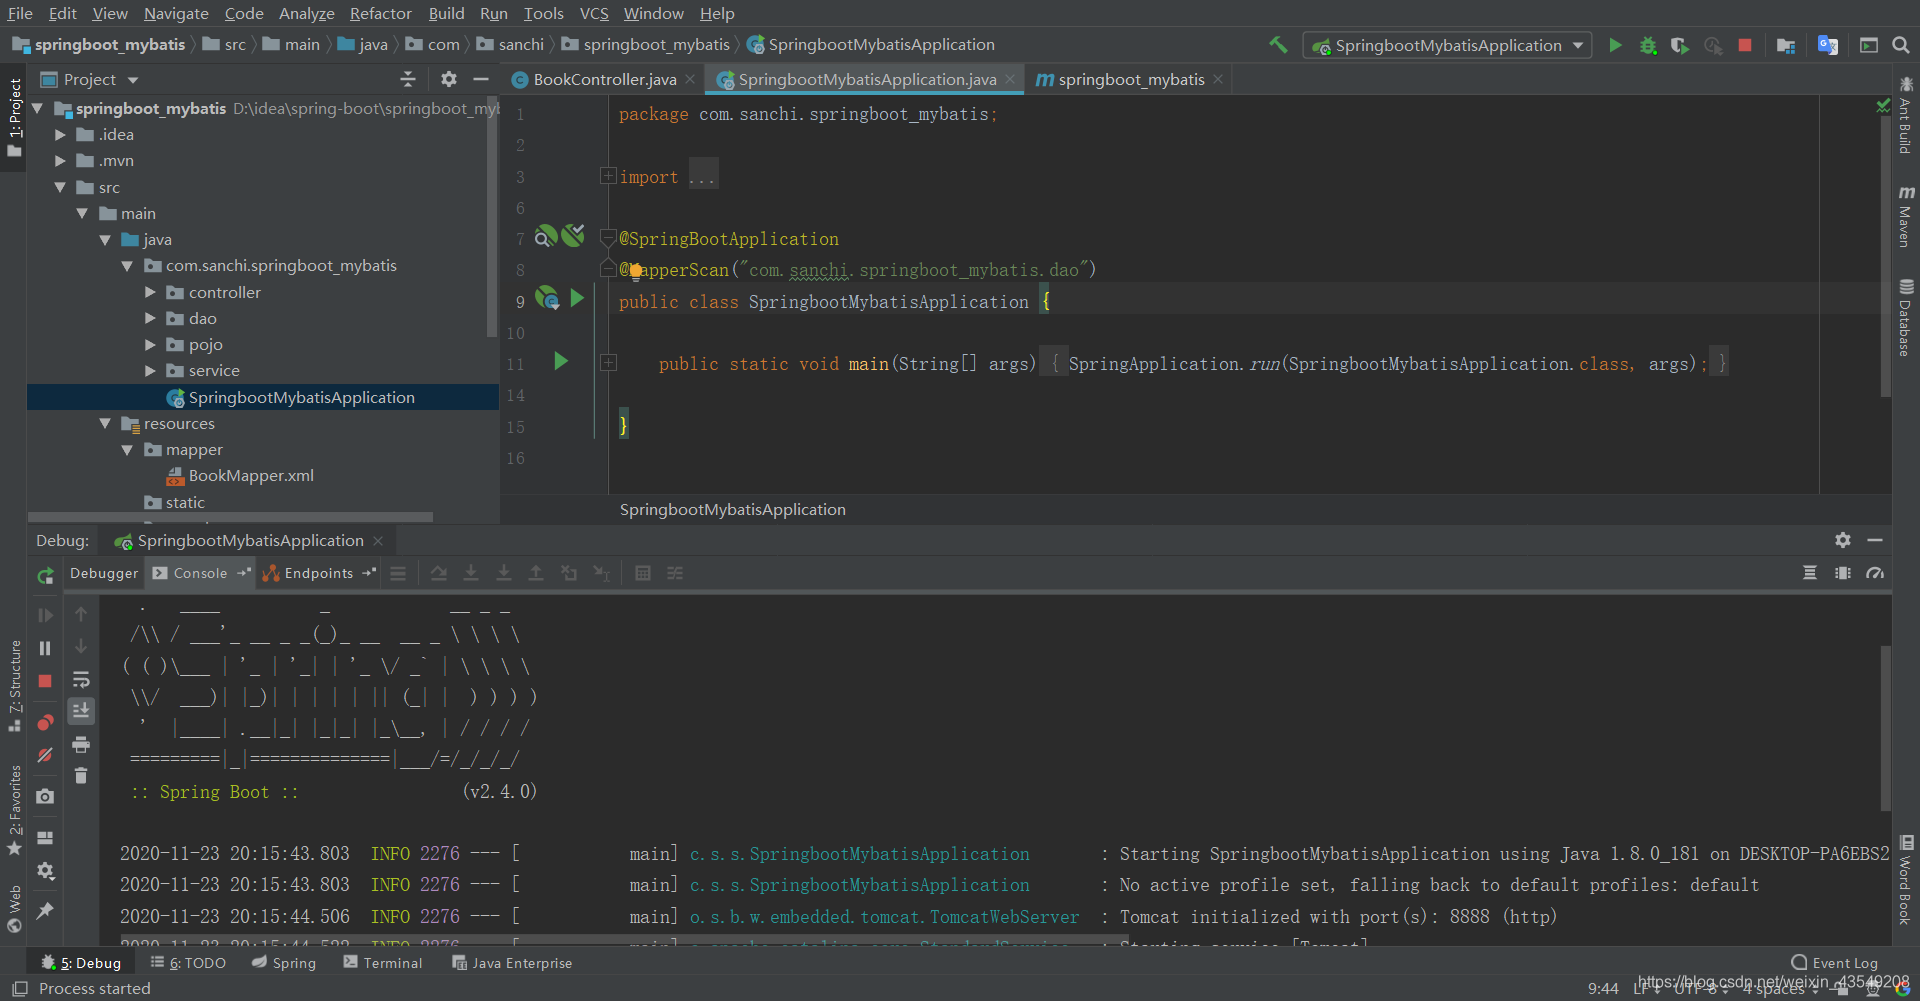The width and height of the screenshot is (1920, 1001).
Task: Open the VCS menu
Action: click(594, 13)
